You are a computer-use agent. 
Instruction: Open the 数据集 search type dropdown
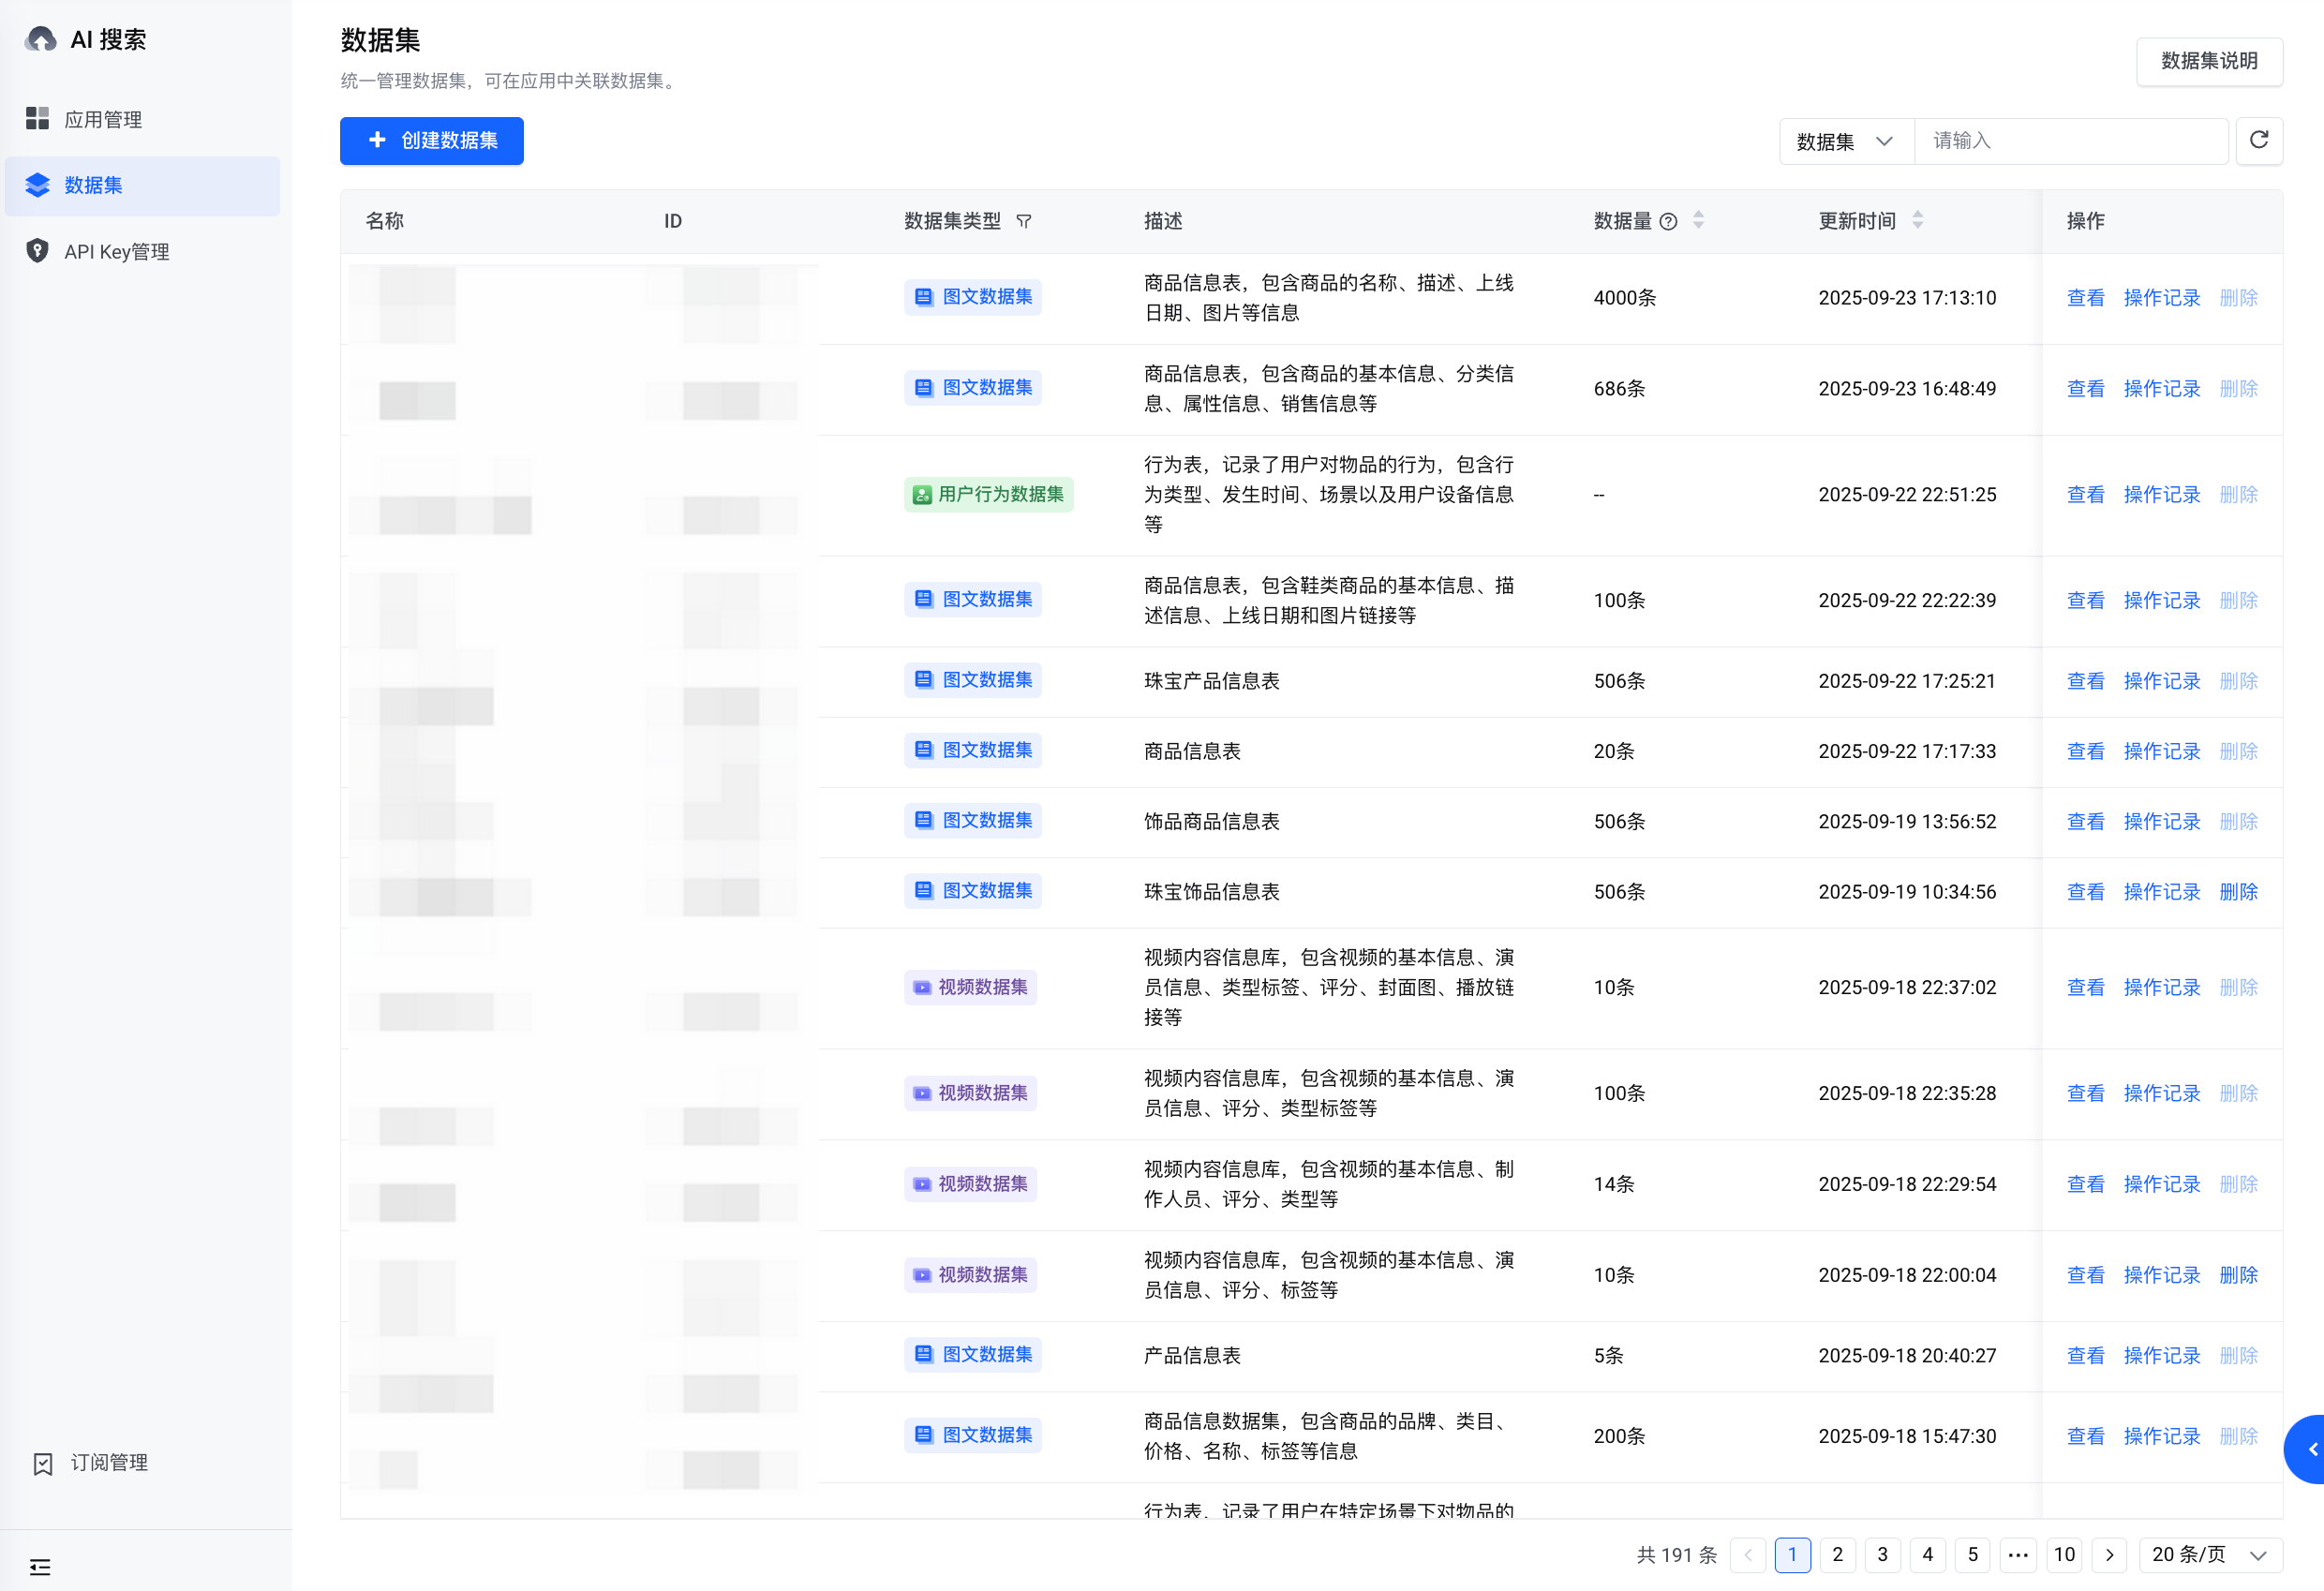1845,141
